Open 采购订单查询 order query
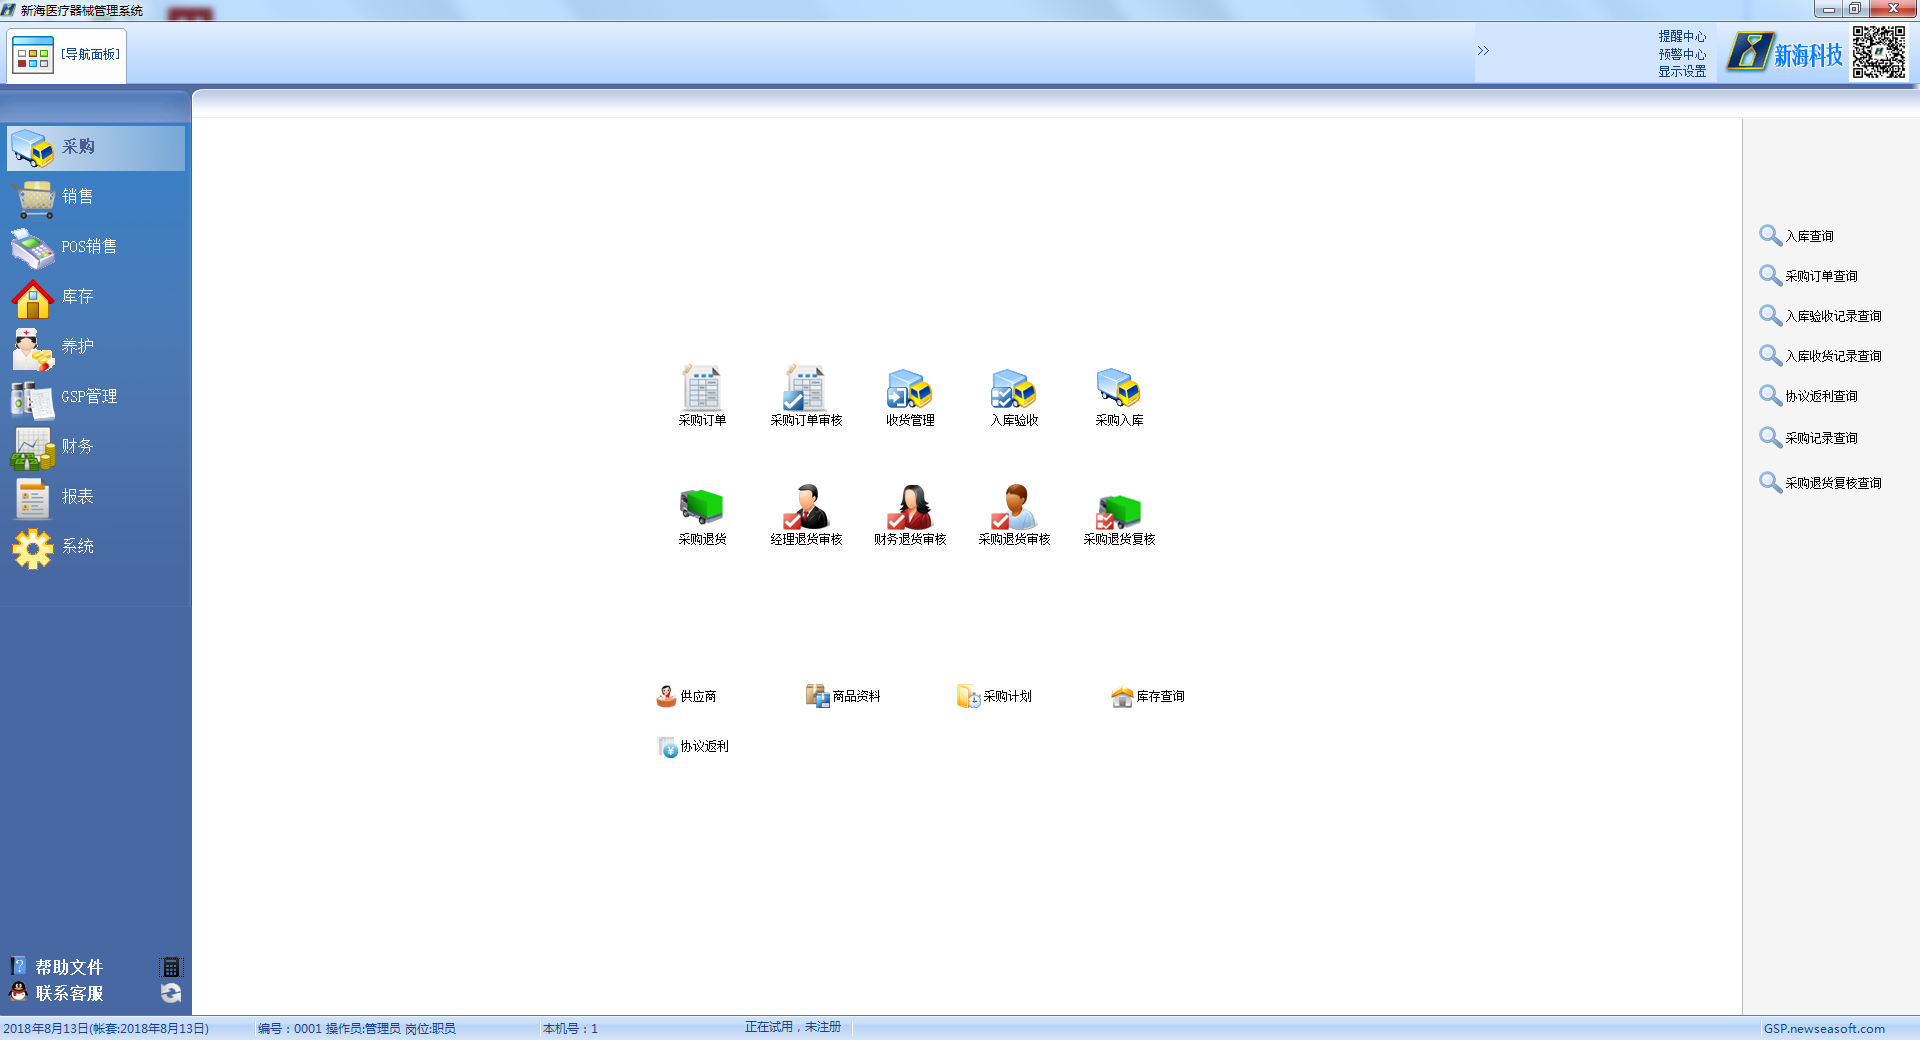The height and width of the screenshot is (1040, 1920). pos(1809,276)
